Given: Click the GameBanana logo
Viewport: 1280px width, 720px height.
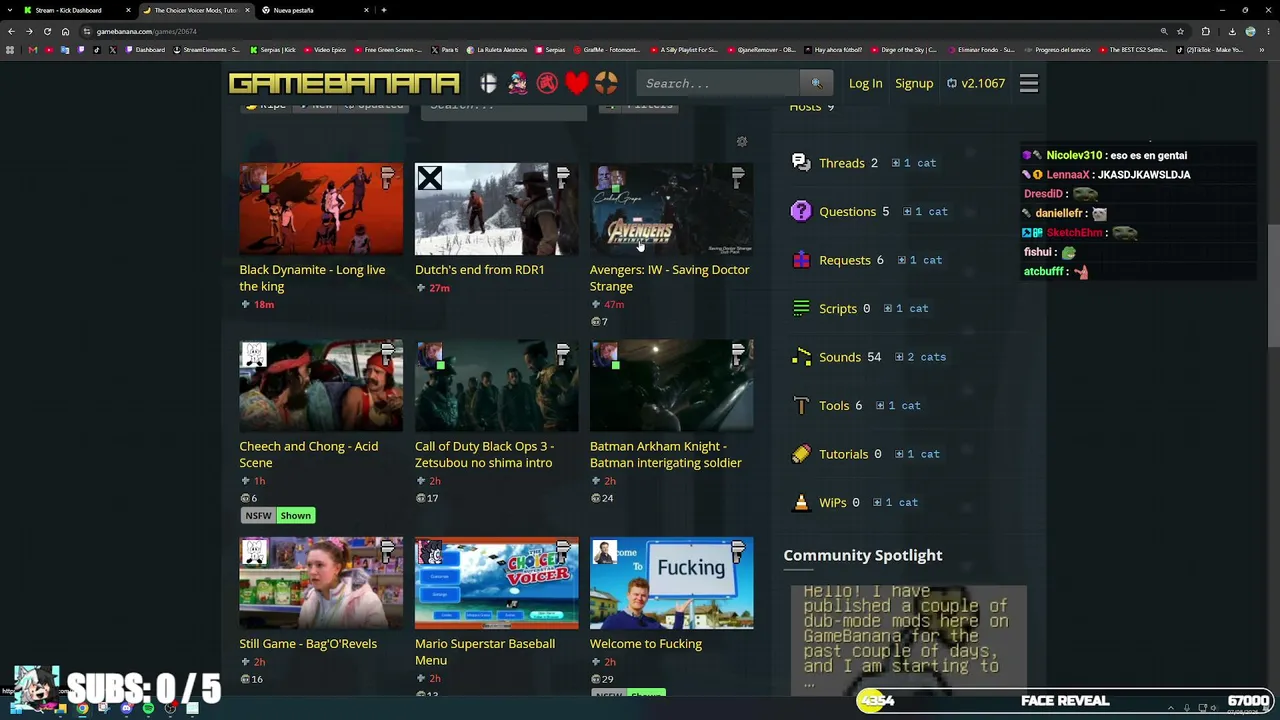Looking at the screenshot, I should coord(344,83).
